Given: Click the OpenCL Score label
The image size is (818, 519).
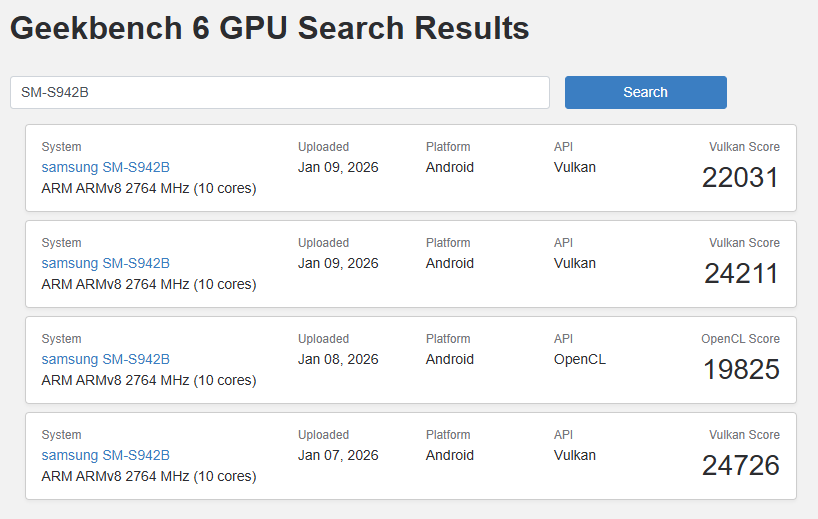Looking at the screenshot, I should tap(740, 339).
